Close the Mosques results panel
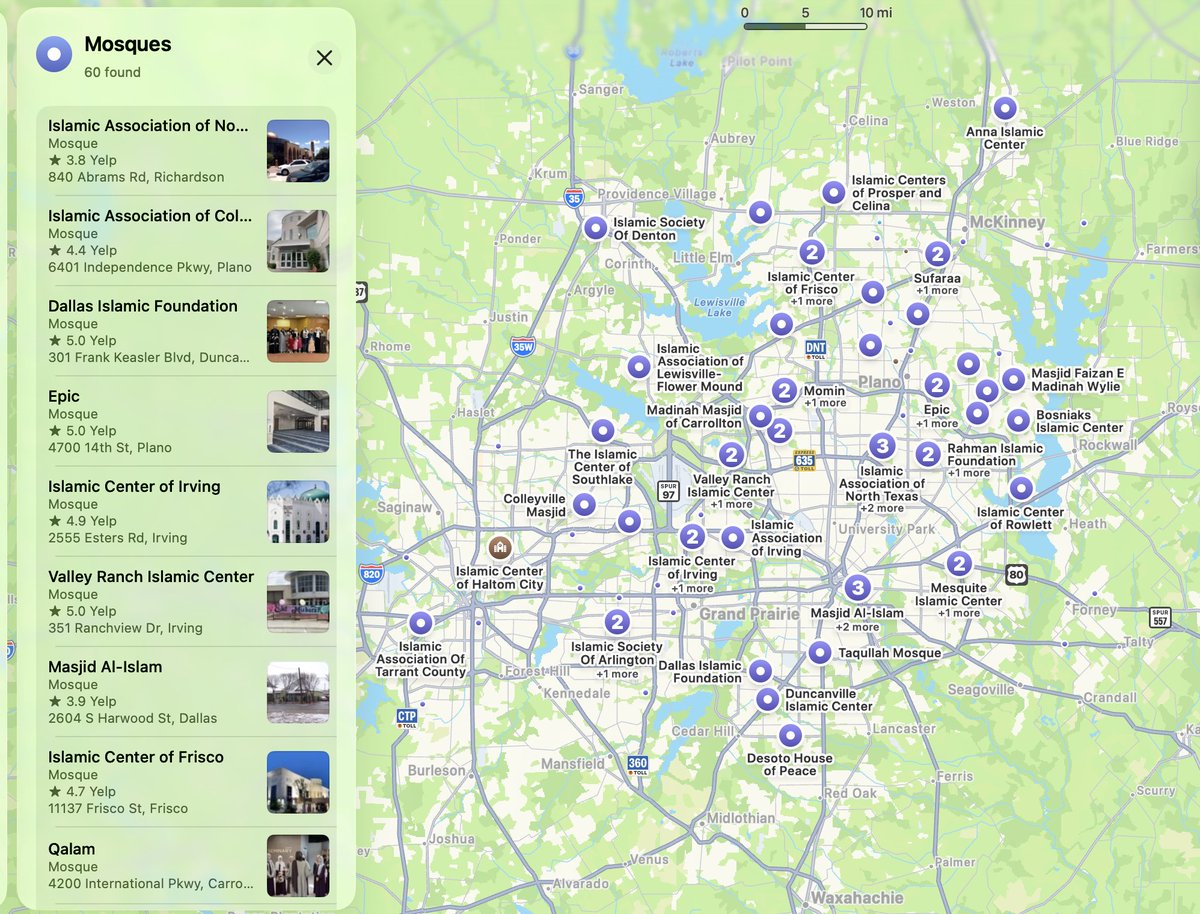The height and width of the screenshot is (914, 1200). (324, 58)
